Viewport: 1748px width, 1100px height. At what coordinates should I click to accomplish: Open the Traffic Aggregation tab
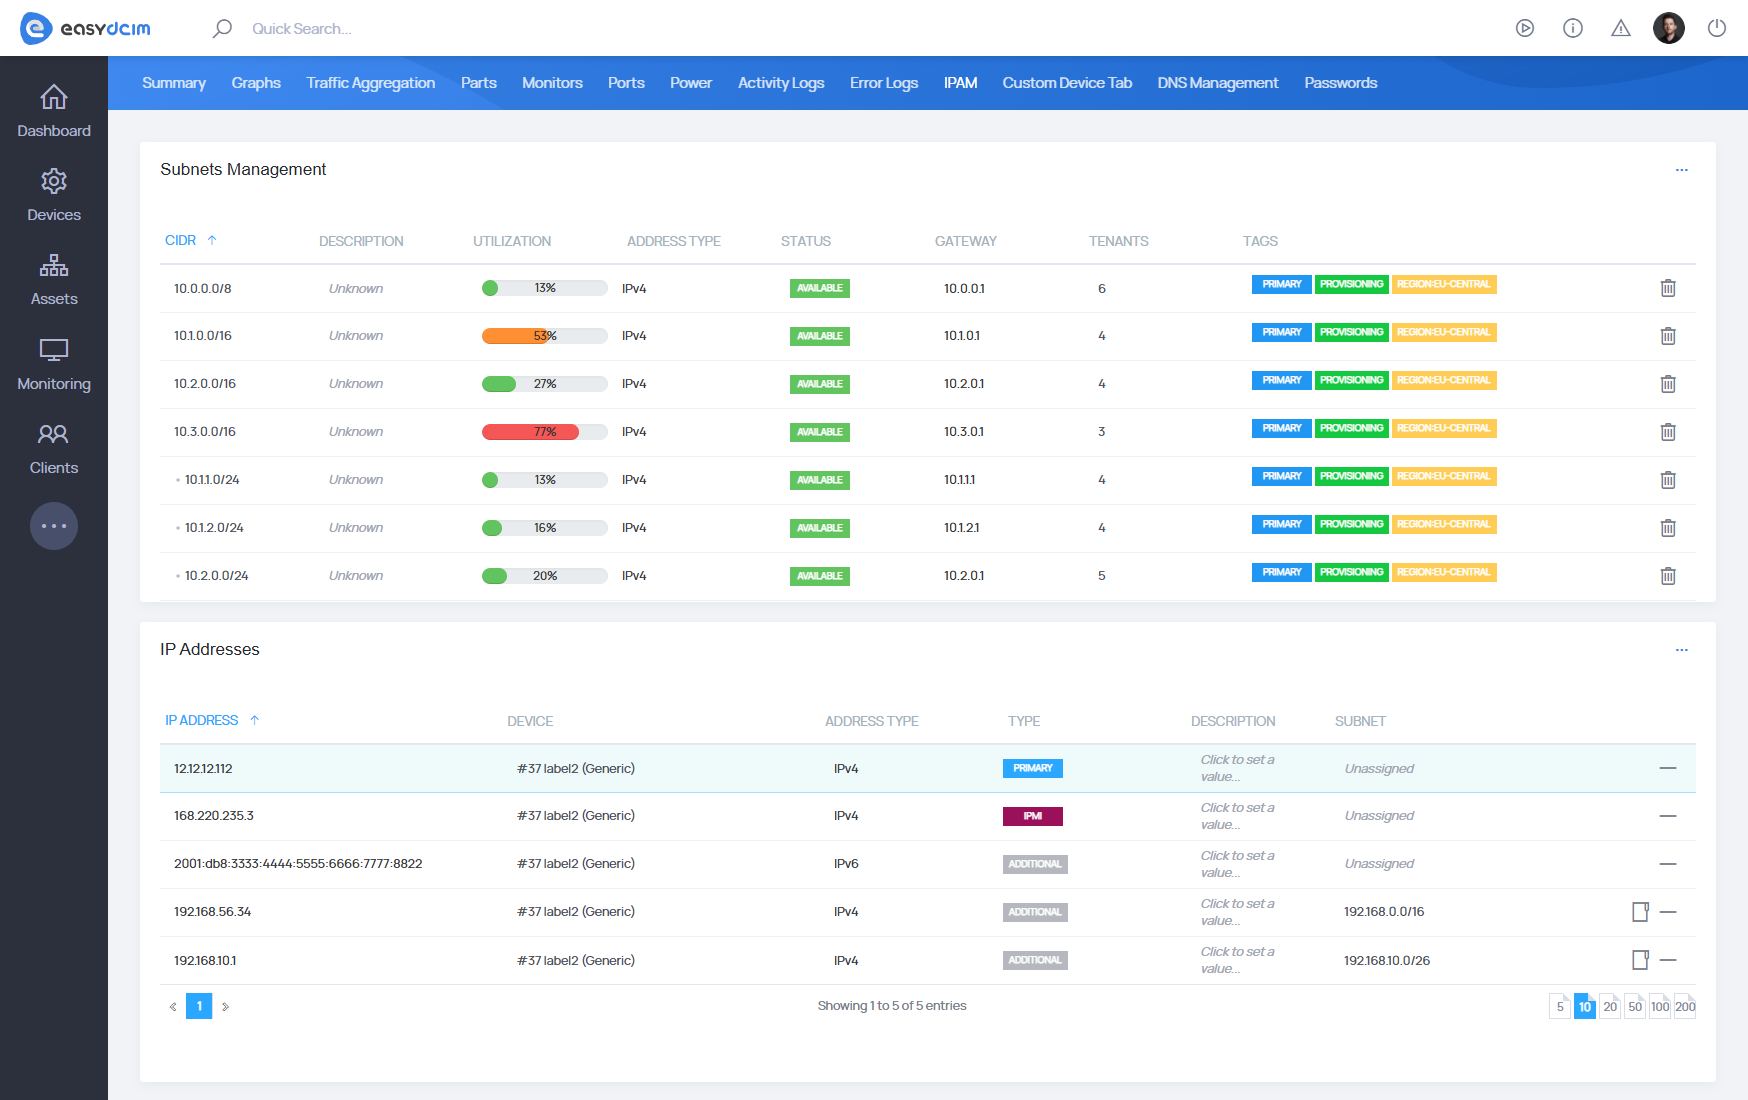pyautogui.click(x=370, y=83)
